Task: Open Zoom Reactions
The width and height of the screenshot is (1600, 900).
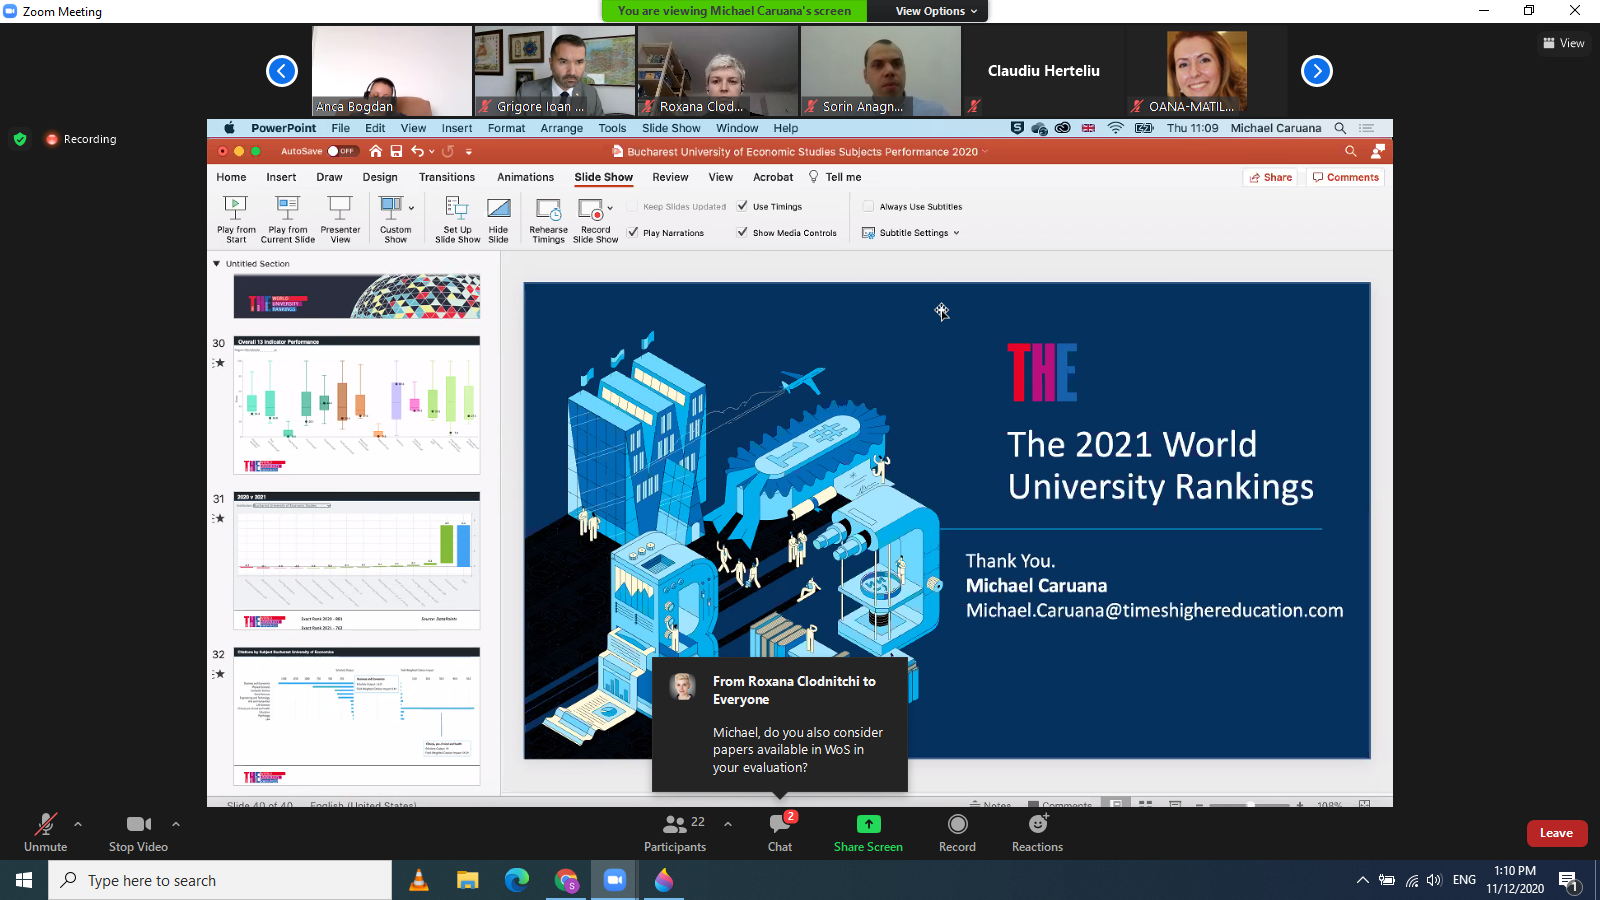Action: pyautogui.click(x=1037, y=832)
